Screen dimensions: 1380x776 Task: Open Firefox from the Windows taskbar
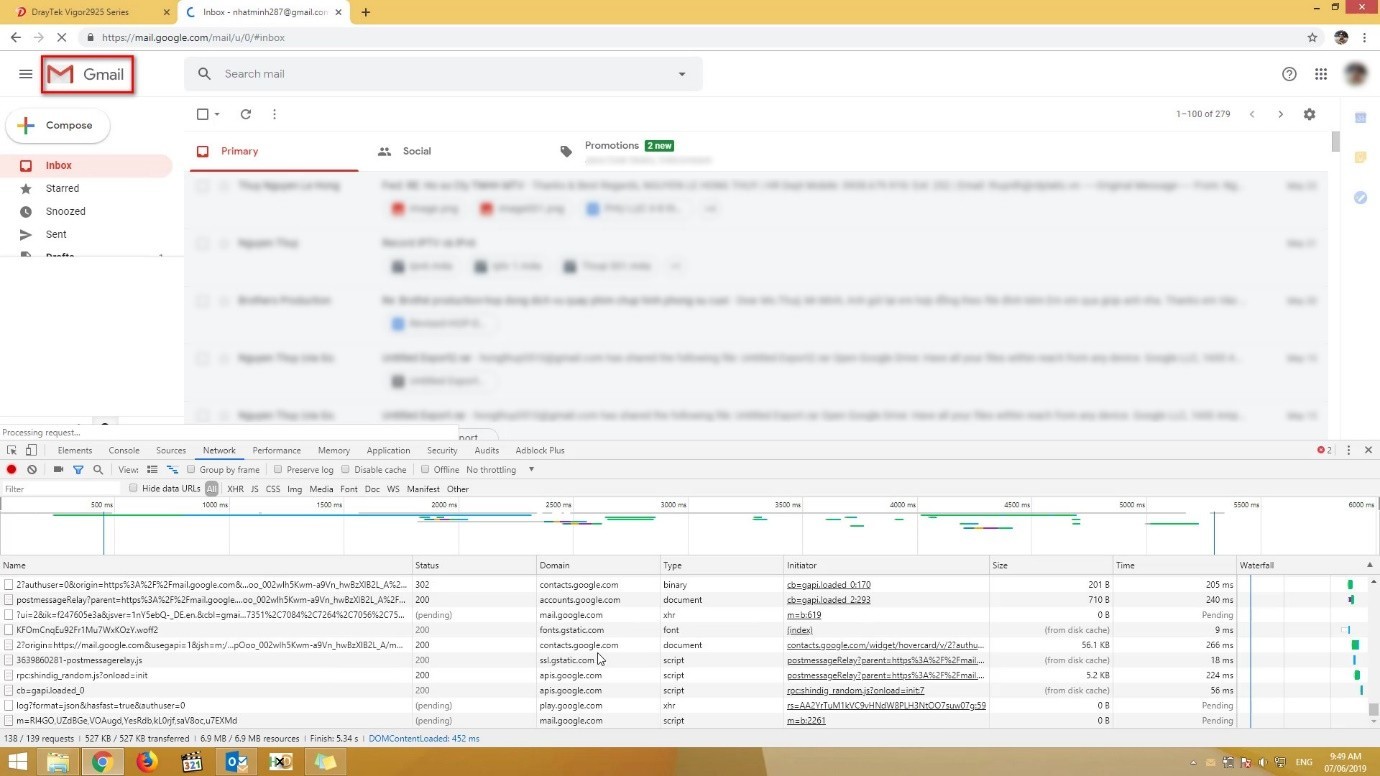[x=146, y=762]
